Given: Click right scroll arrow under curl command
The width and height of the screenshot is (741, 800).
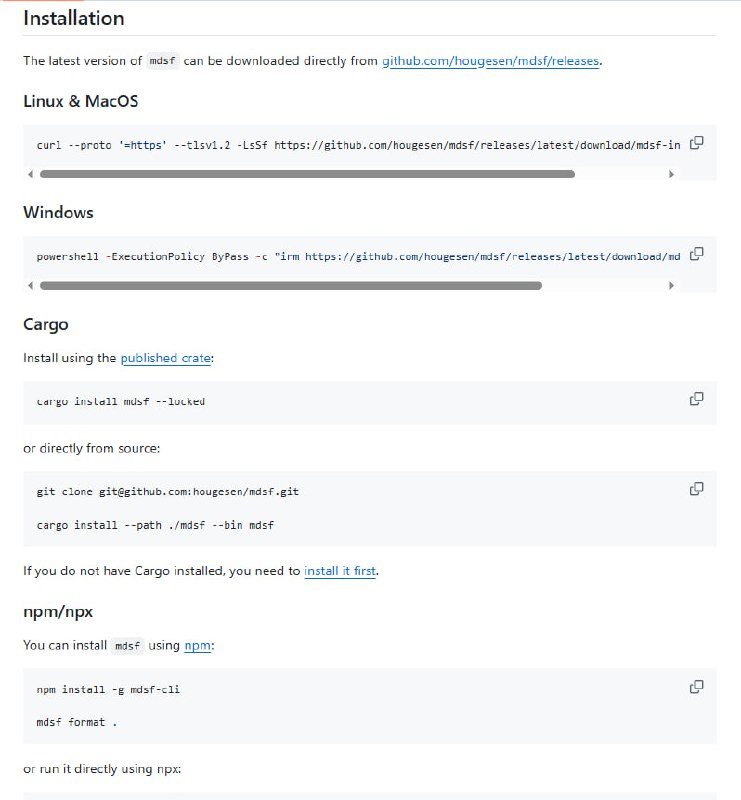Looking at the screenshot, I should coord(671,174).
